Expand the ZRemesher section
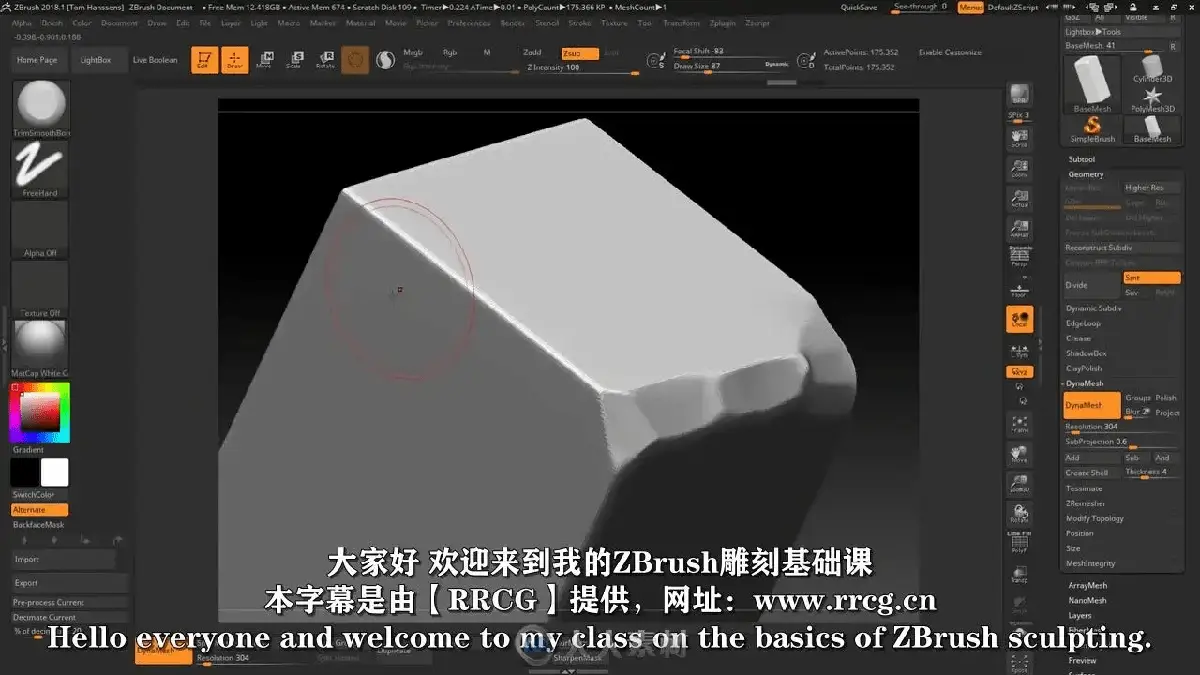 [1085, 503]
